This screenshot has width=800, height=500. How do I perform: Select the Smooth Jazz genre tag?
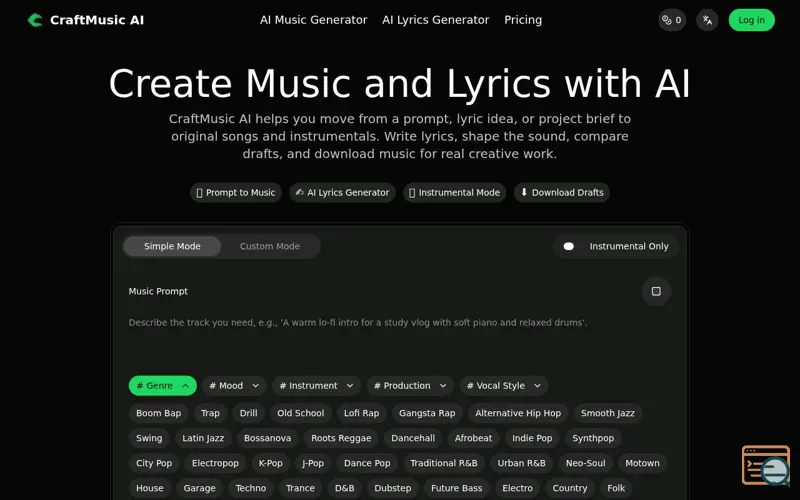click(x=608, y=413)
